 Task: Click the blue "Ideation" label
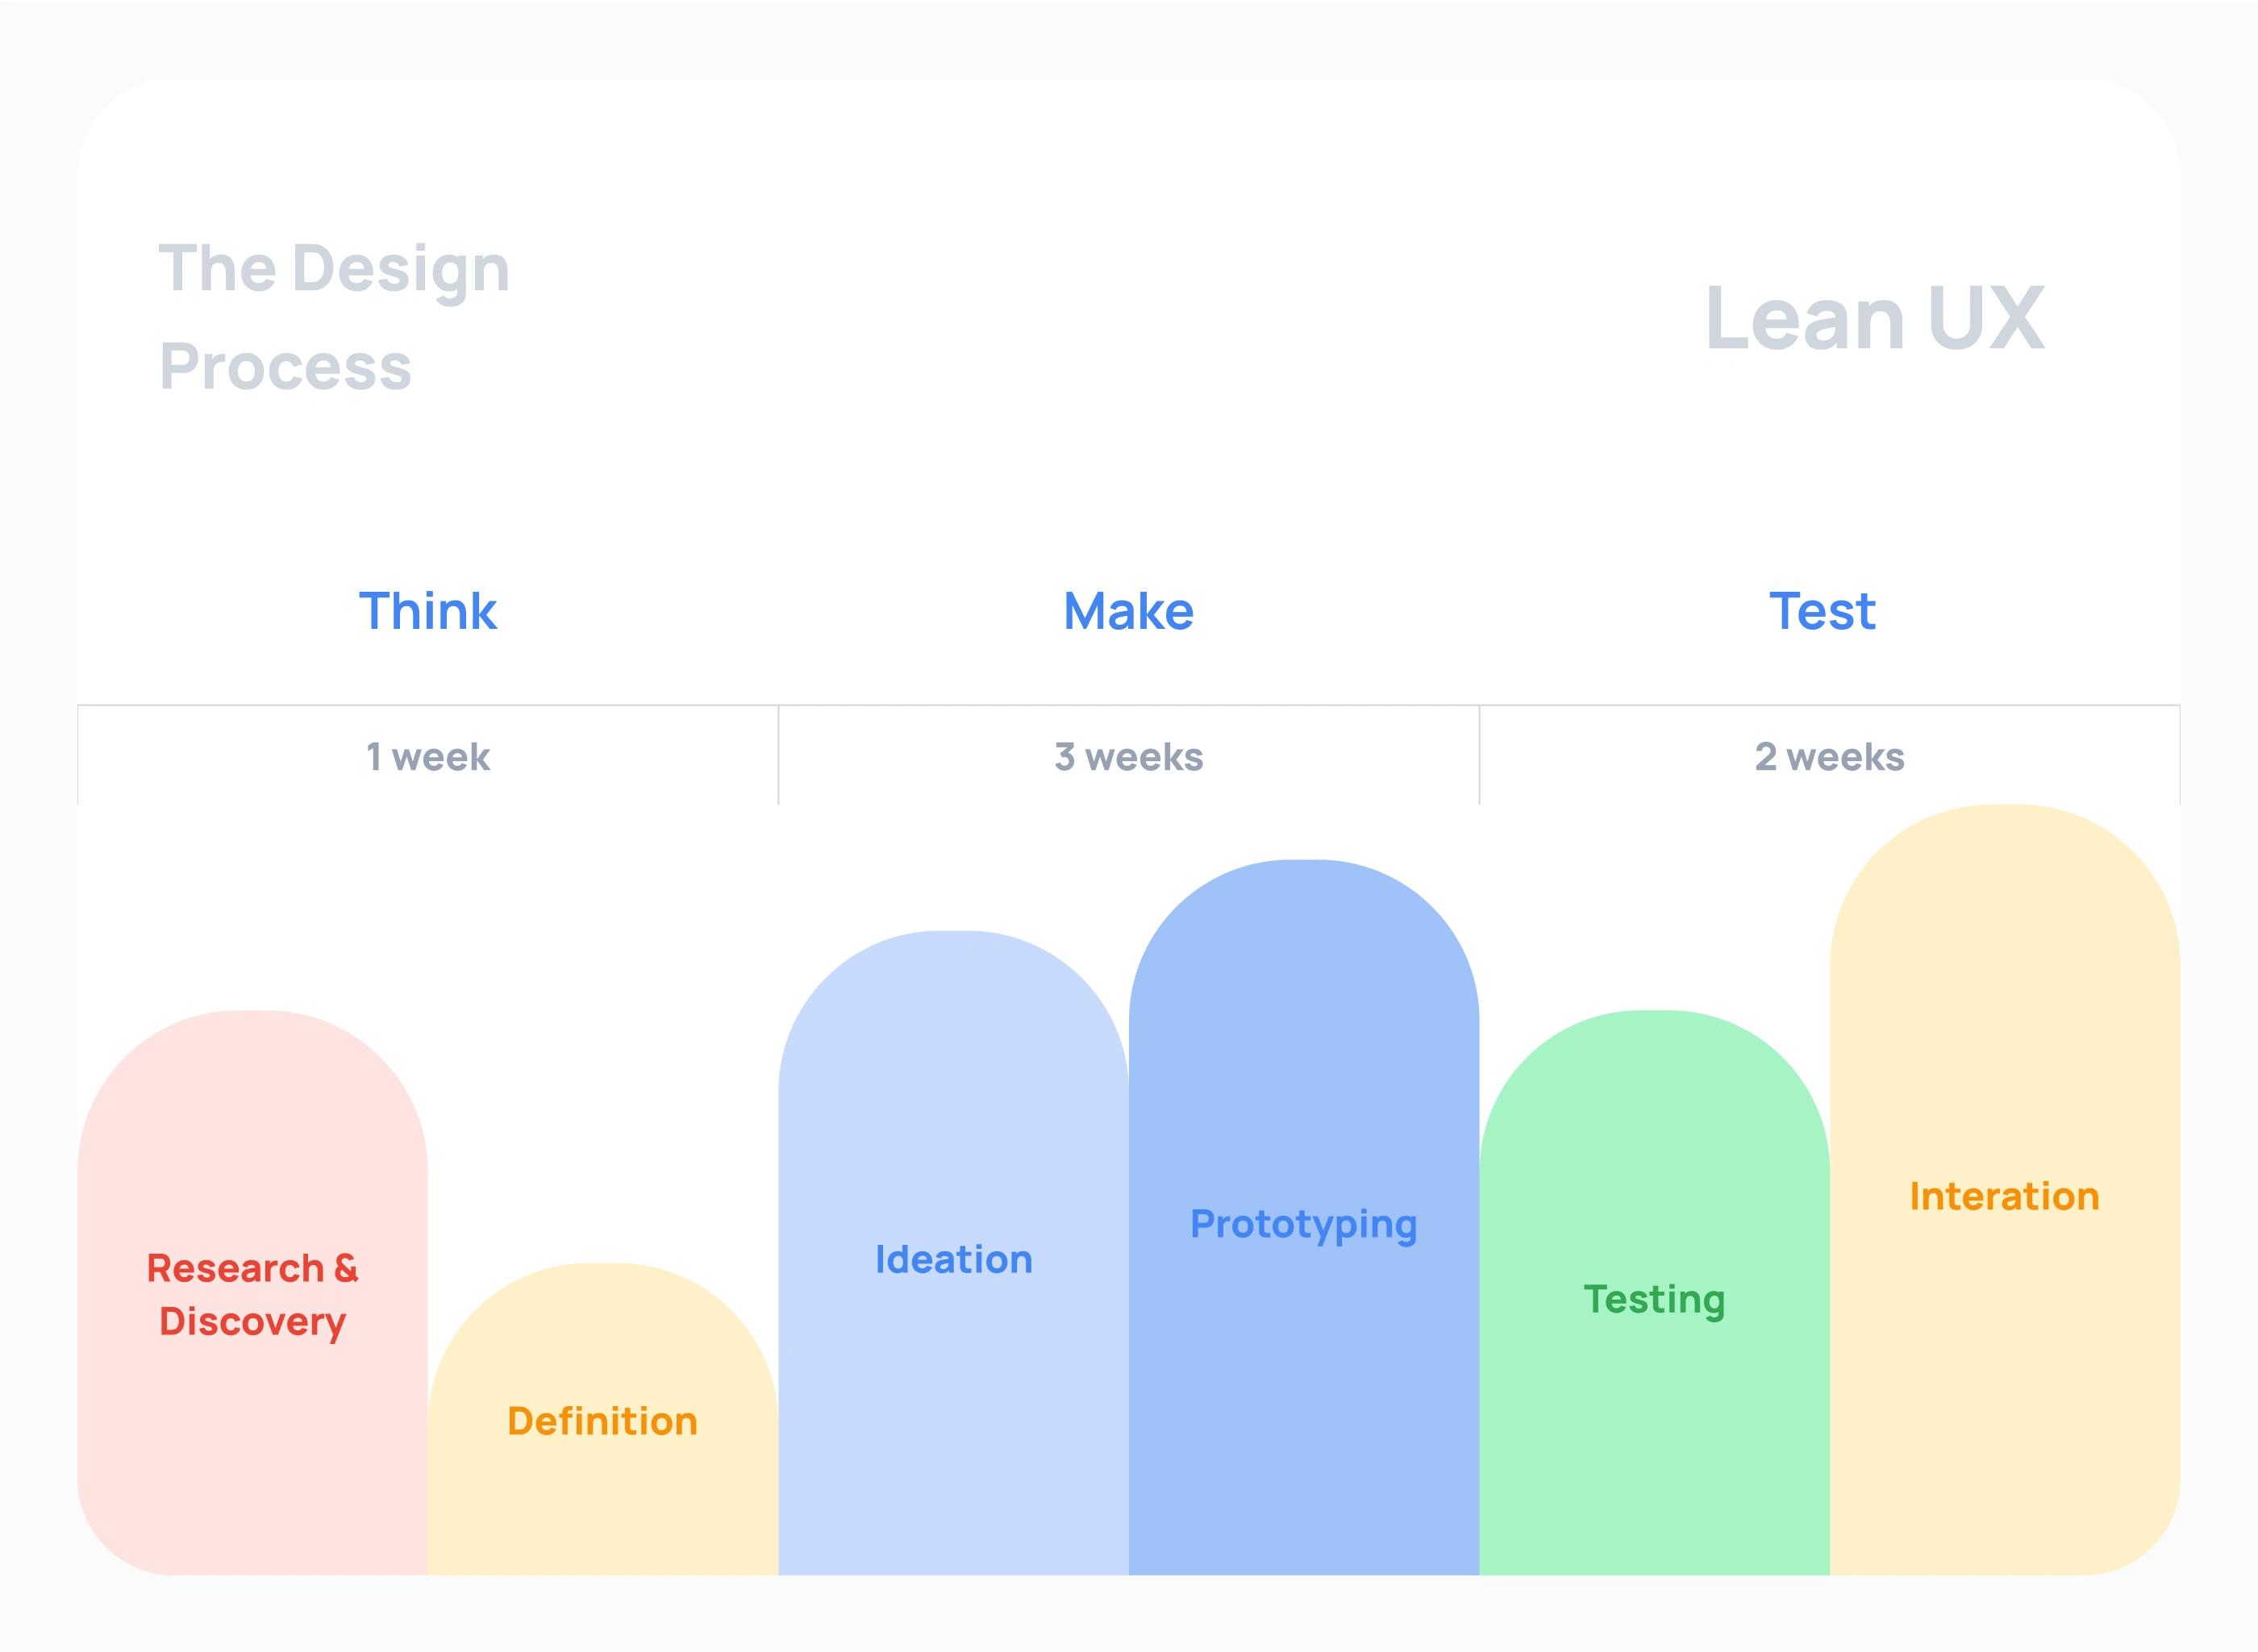click(x=953, y=1259)
